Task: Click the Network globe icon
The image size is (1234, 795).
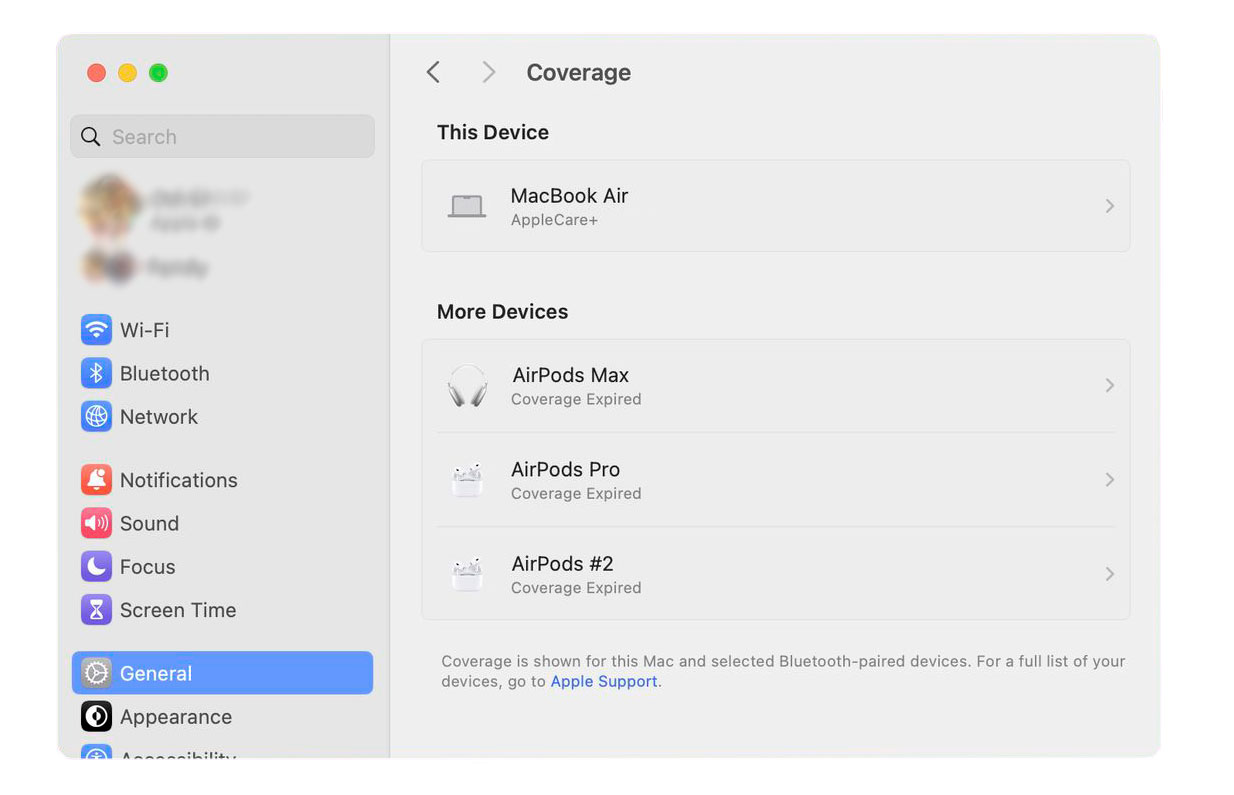Action: (96, 416)
